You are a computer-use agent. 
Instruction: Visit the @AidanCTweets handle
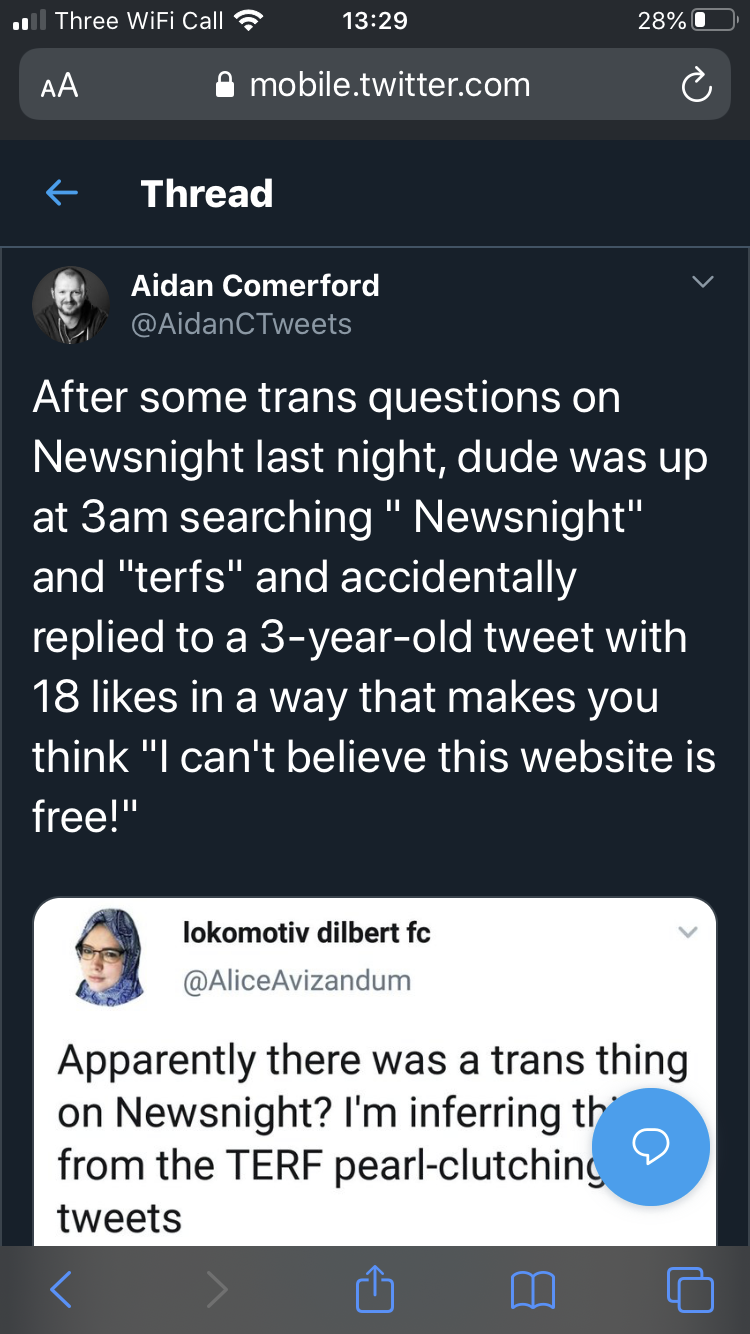click(241, 324)
